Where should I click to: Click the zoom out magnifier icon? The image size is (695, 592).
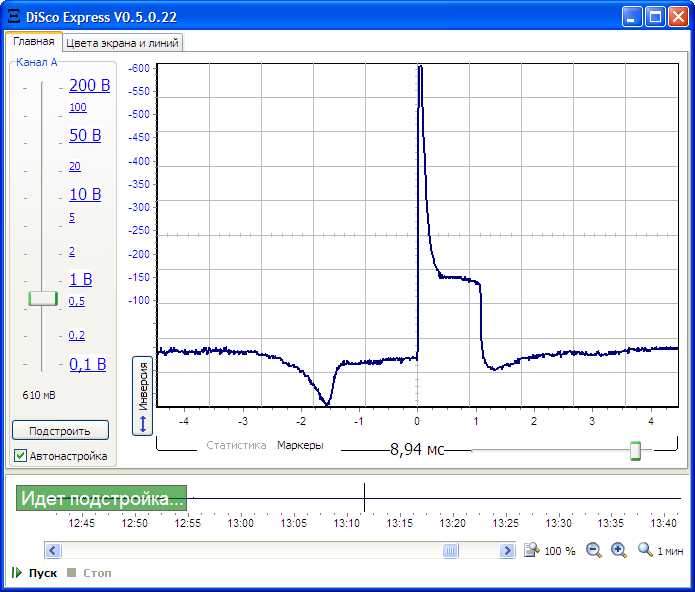594,550
